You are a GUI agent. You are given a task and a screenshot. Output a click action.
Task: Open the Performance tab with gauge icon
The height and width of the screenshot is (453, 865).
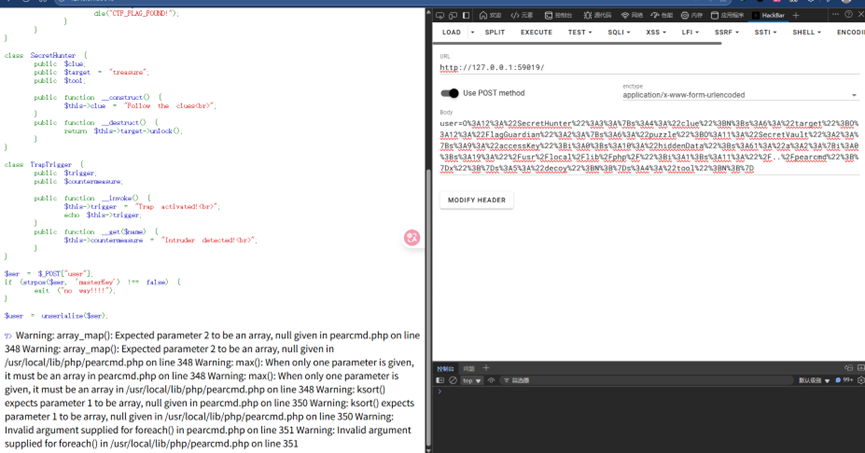pyautogui.click(x=662, y=15)
